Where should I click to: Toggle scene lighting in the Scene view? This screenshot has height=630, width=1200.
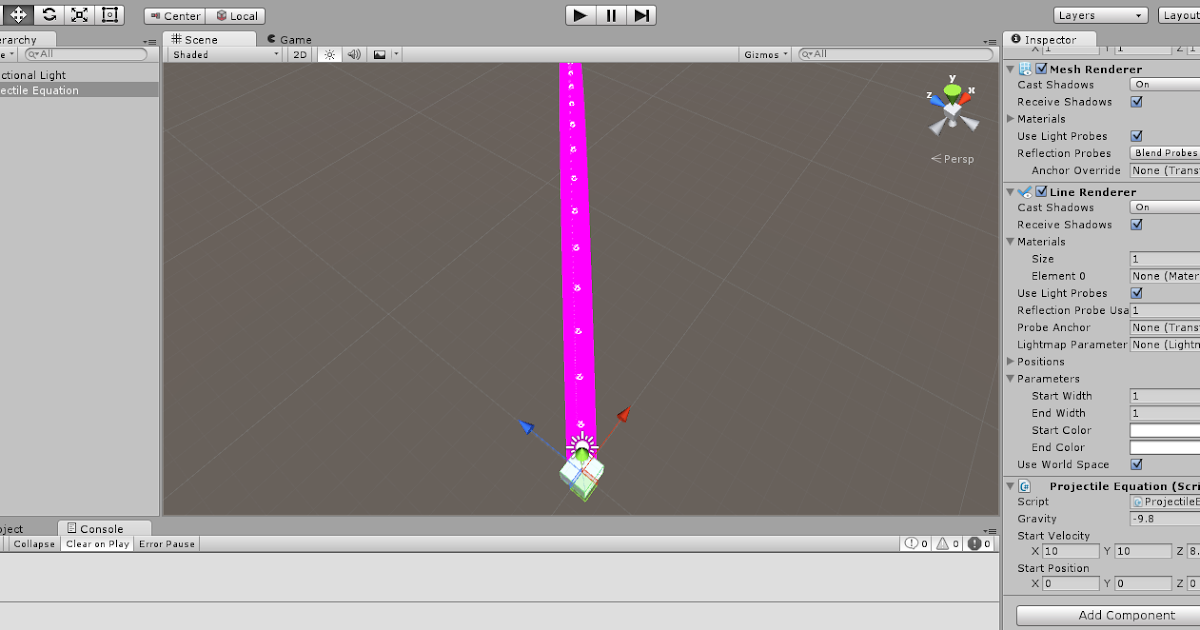tap(328, 54)
